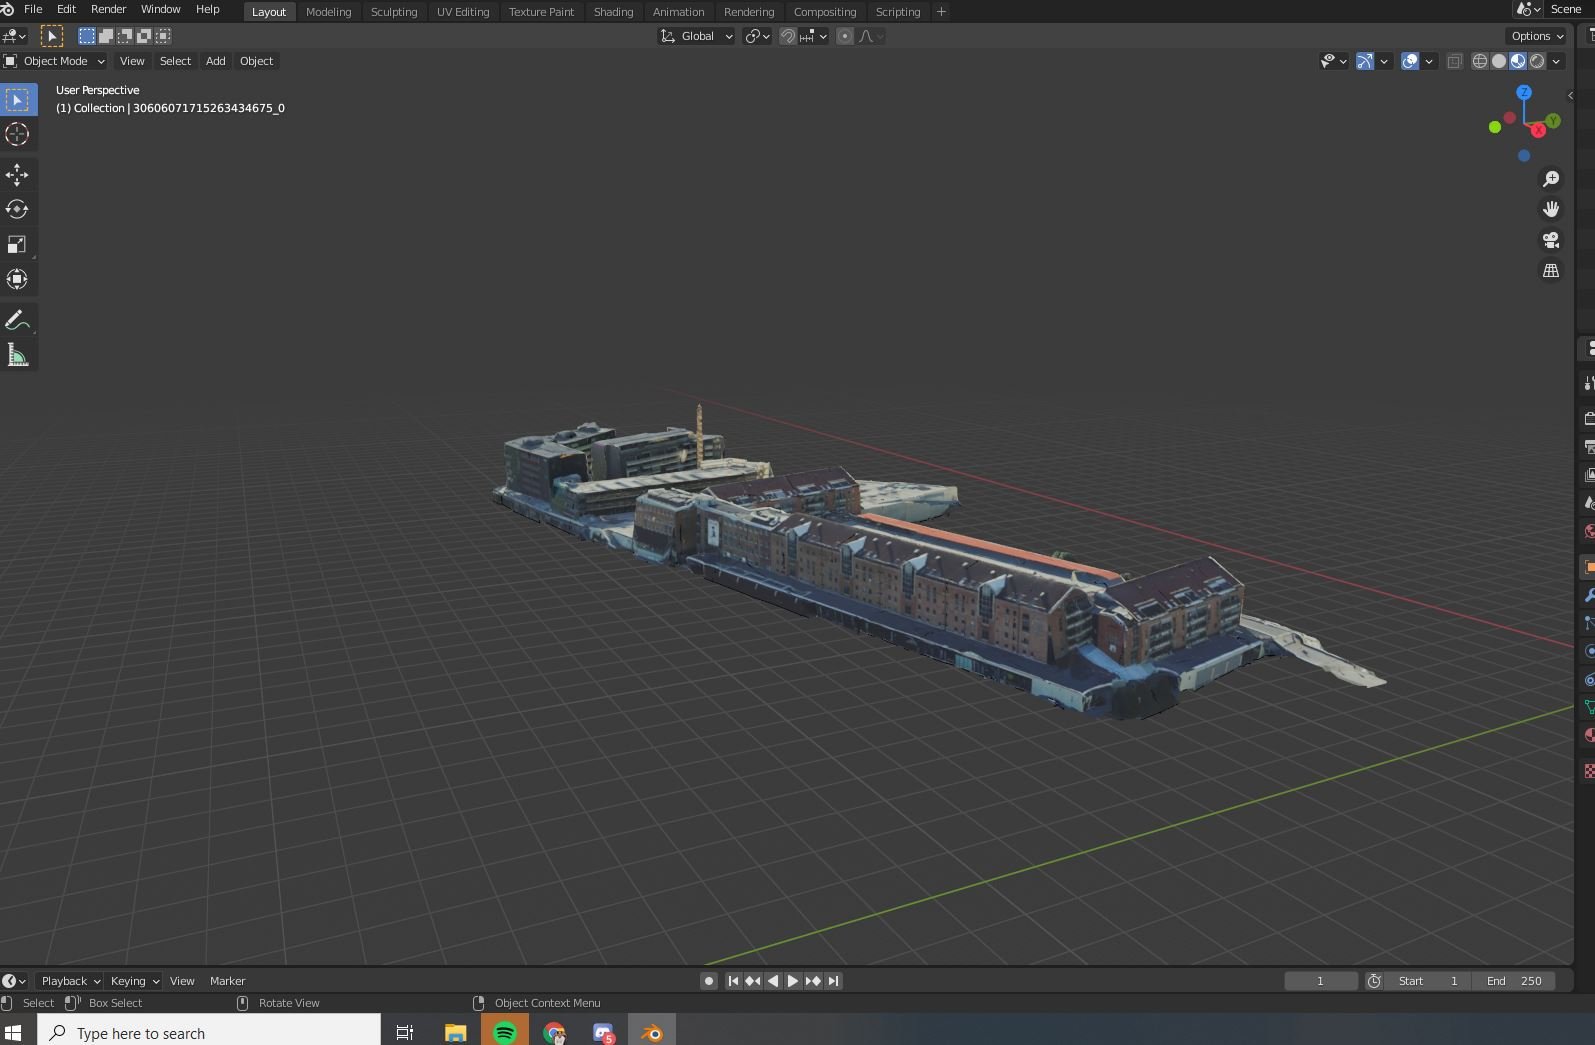Click the play animation button
This screenshot has height=1045, width=1595.
[793, 981]
